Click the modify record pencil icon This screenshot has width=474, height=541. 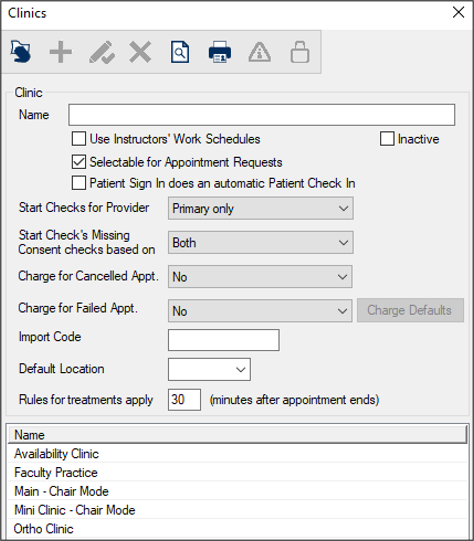[x=102, y=52]
